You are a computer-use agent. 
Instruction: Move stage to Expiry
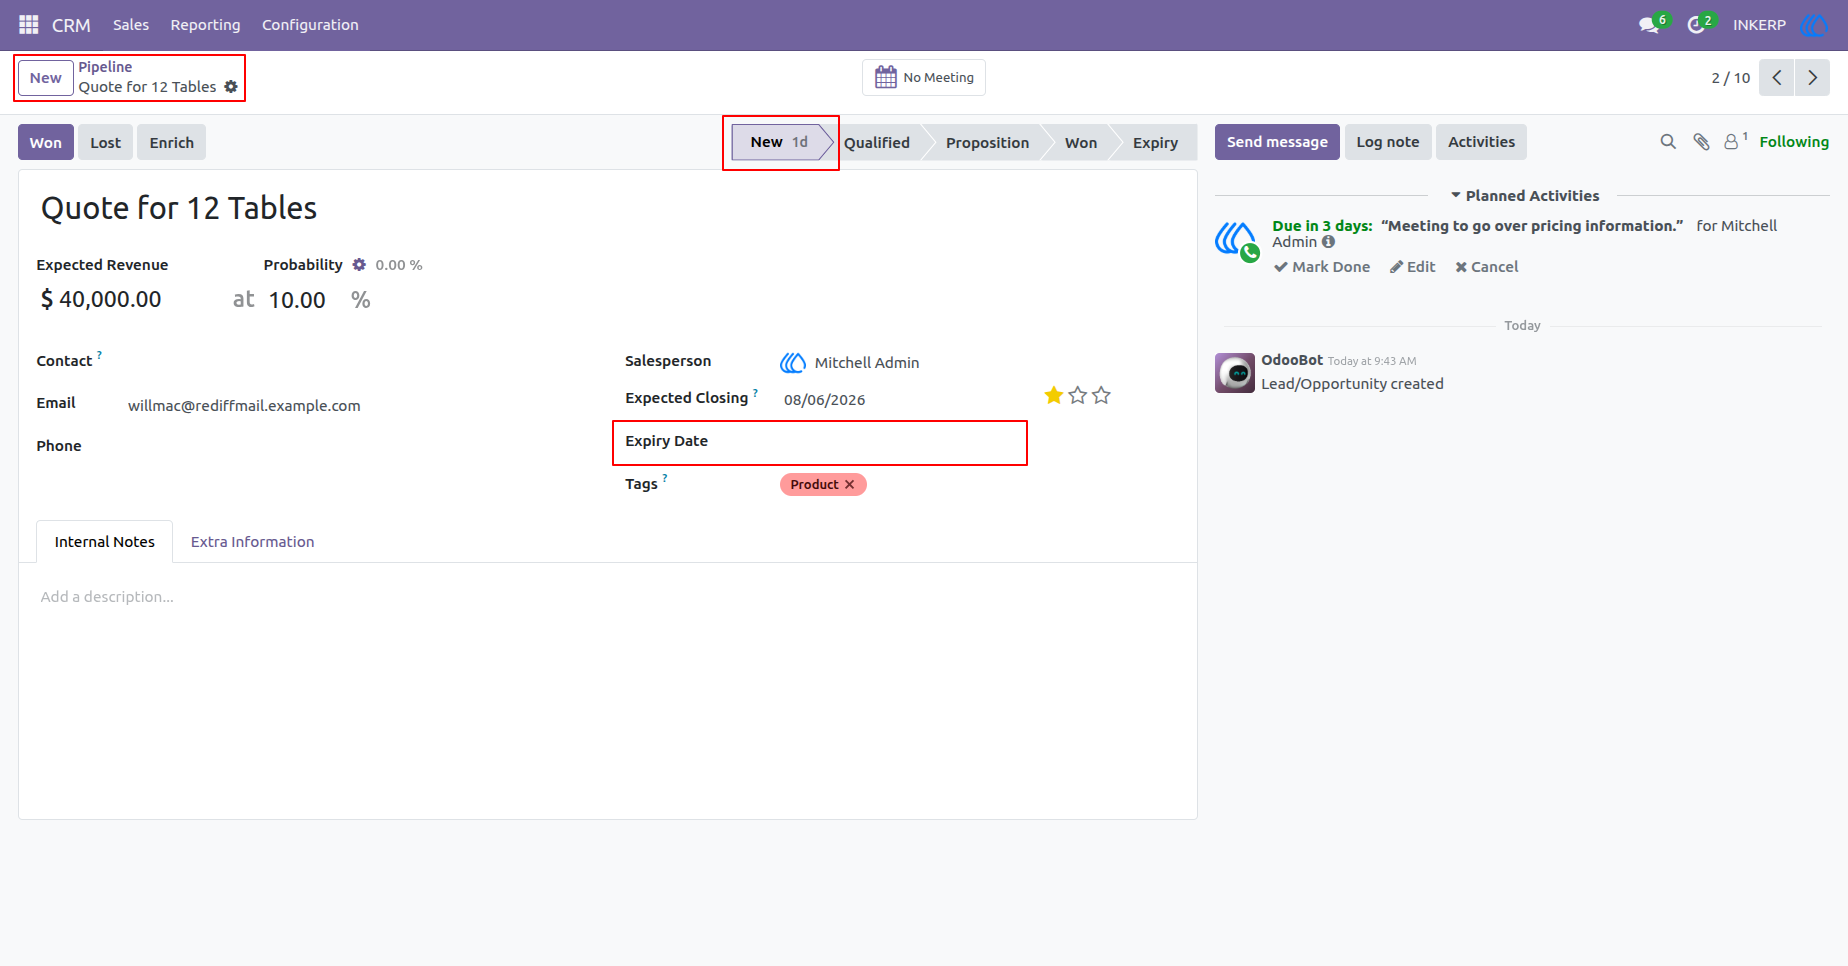(x=1155, y=143)
